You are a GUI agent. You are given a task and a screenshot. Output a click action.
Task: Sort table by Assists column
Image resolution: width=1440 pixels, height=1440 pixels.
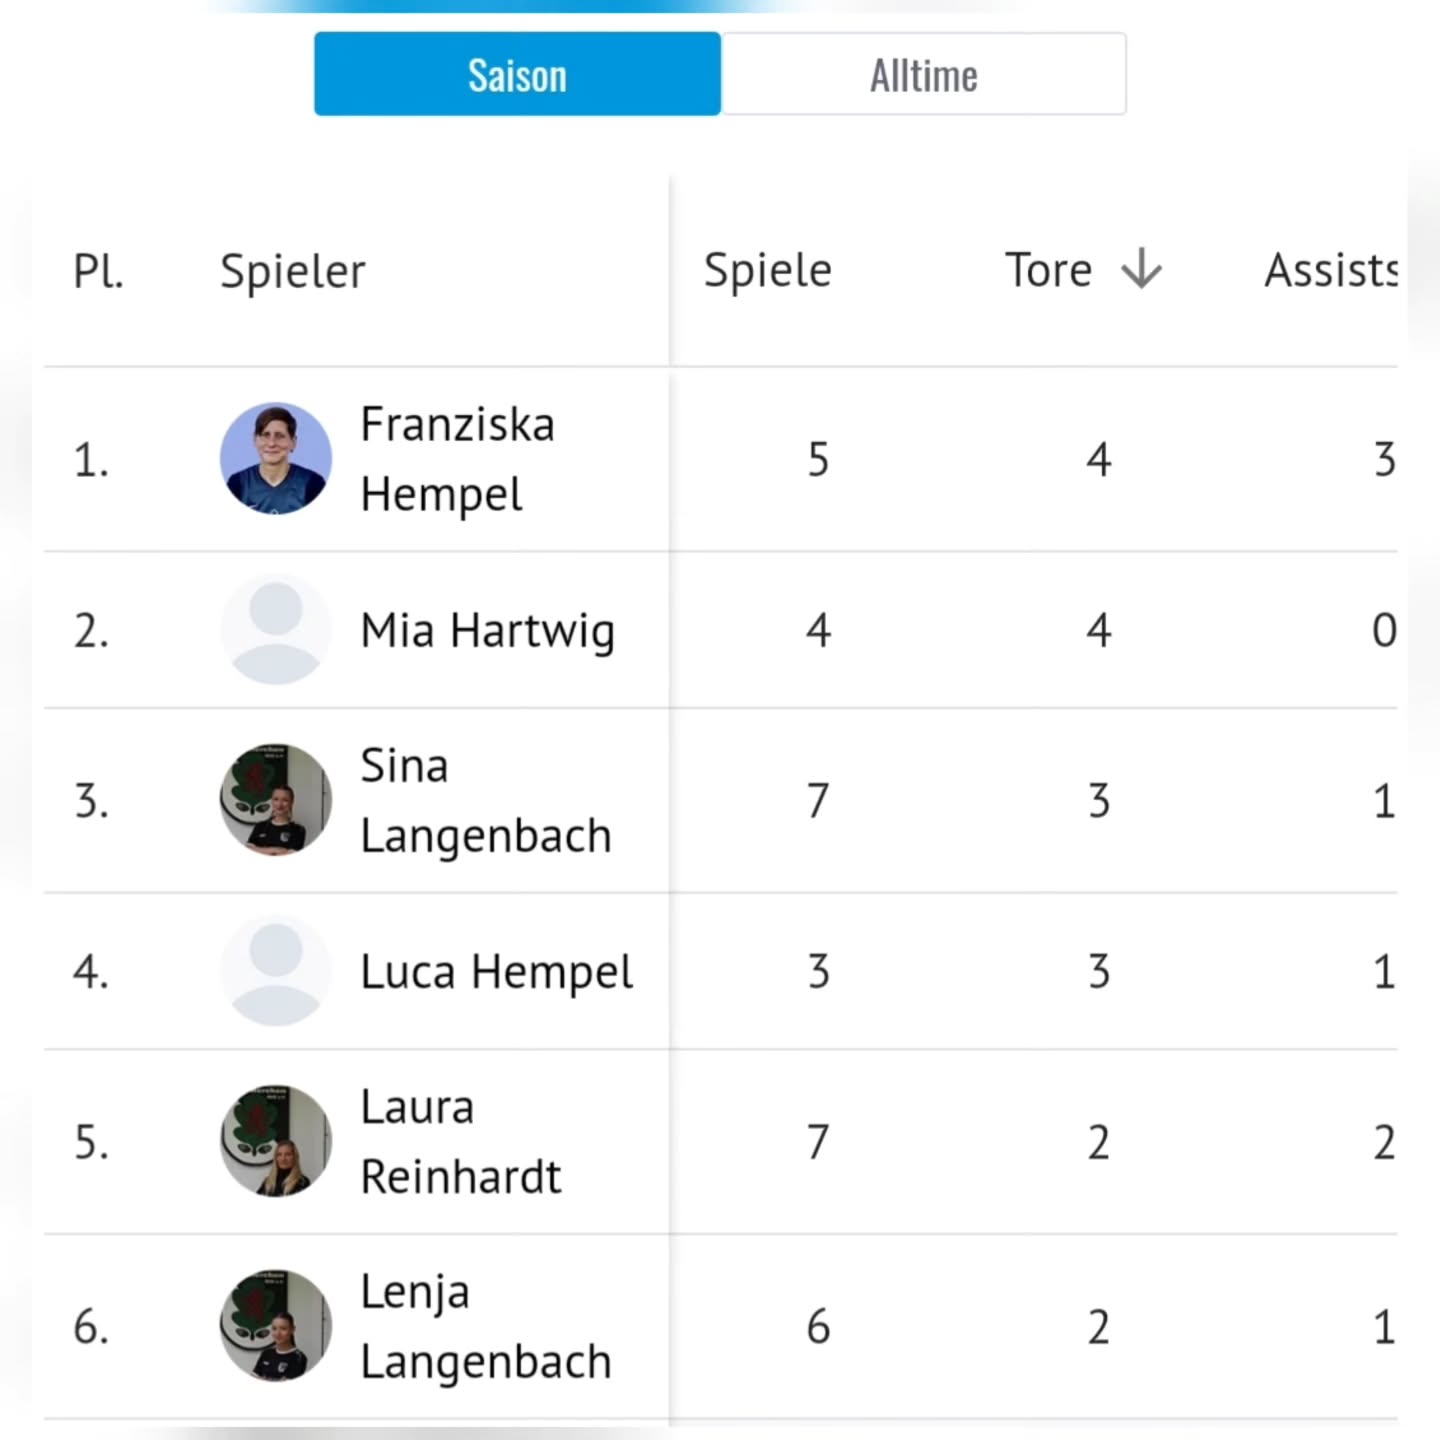click(x=1330, y=270)
